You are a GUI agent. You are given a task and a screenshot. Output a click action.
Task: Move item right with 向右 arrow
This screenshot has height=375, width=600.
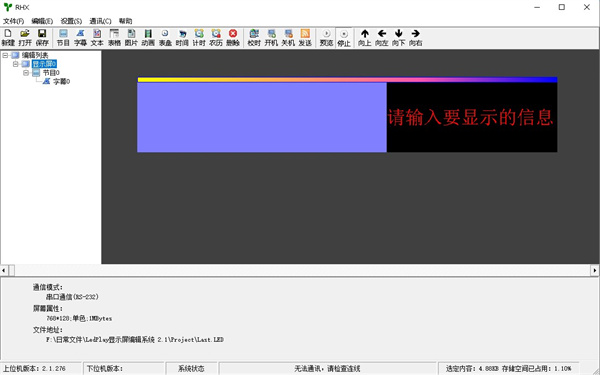pyautogui.click(x=416, y=38)
